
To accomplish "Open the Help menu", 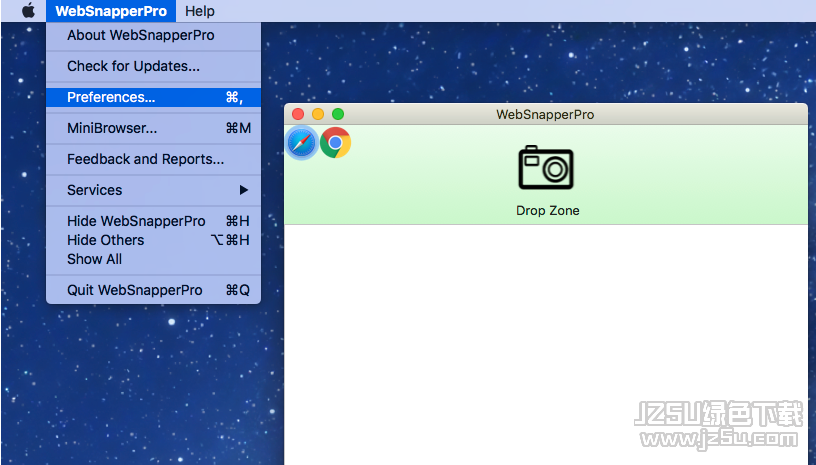I will [x=200, y=11].
